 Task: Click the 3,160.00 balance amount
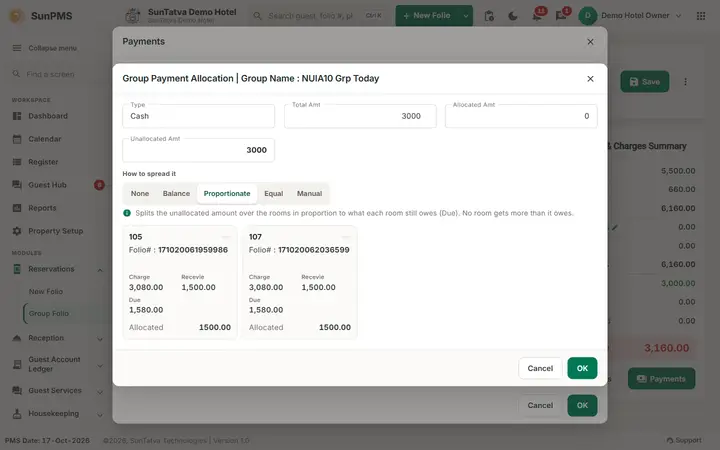[x=666, y=348]
